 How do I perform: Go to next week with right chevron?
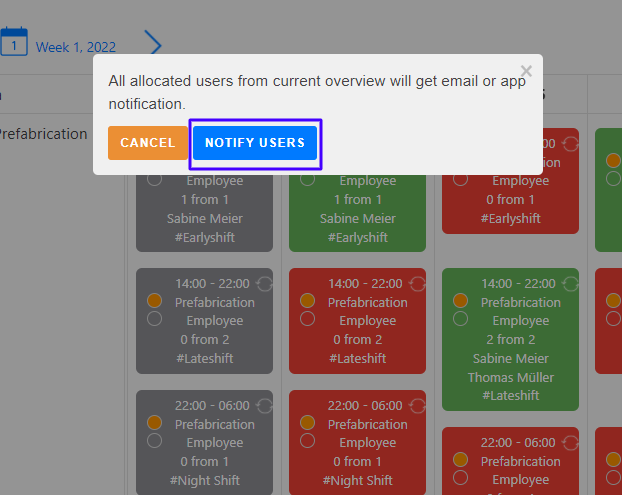click(x=153, y=43)
